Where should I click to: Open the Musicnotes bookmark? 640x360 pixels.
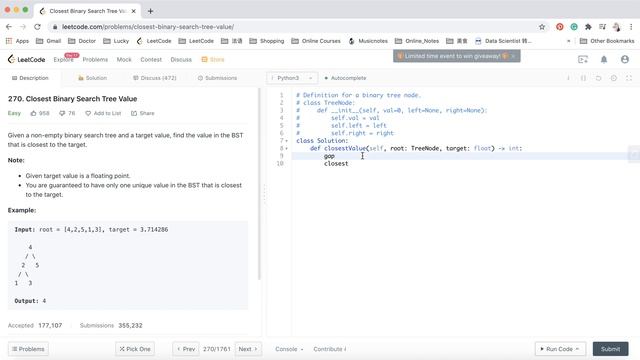click(x=368, y=41)
